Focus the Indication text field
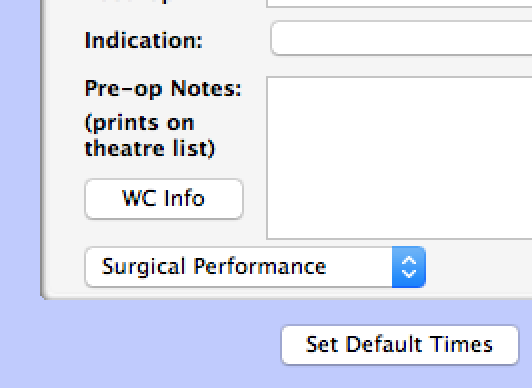The image size is (532, 388). click(401, 38)
